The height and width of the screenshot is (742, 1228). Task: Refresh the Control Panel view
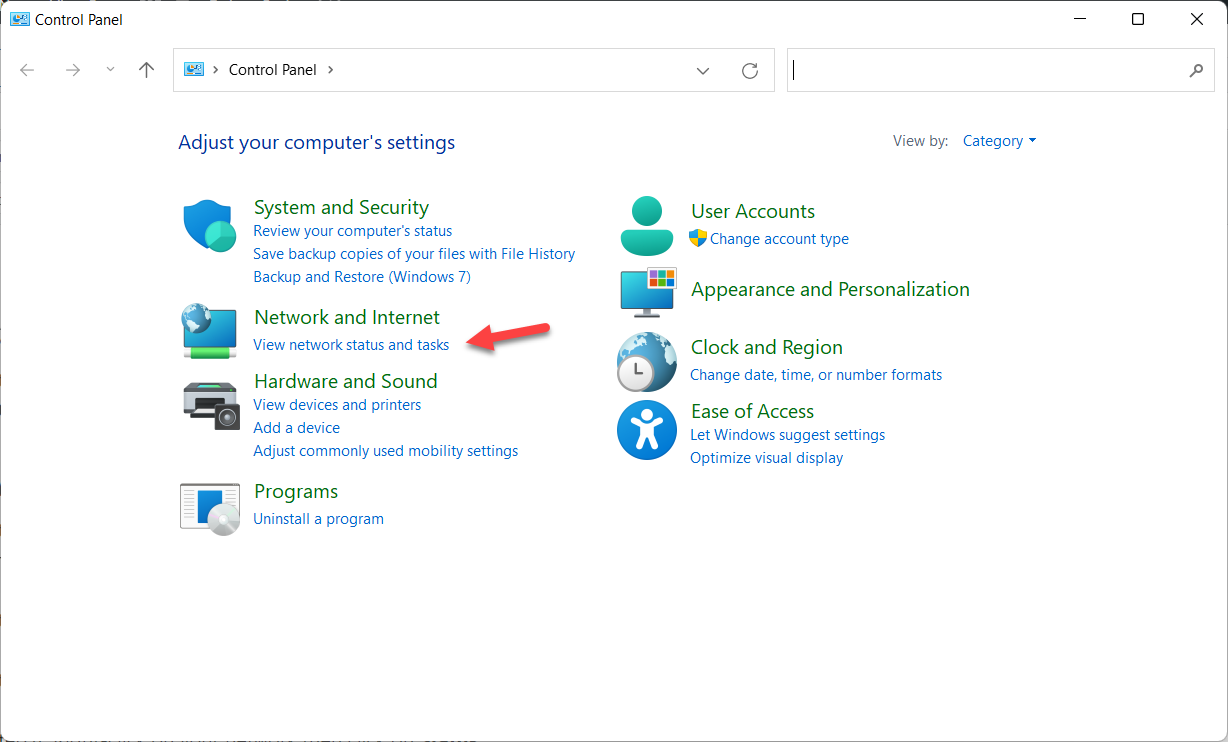[749, 70]
